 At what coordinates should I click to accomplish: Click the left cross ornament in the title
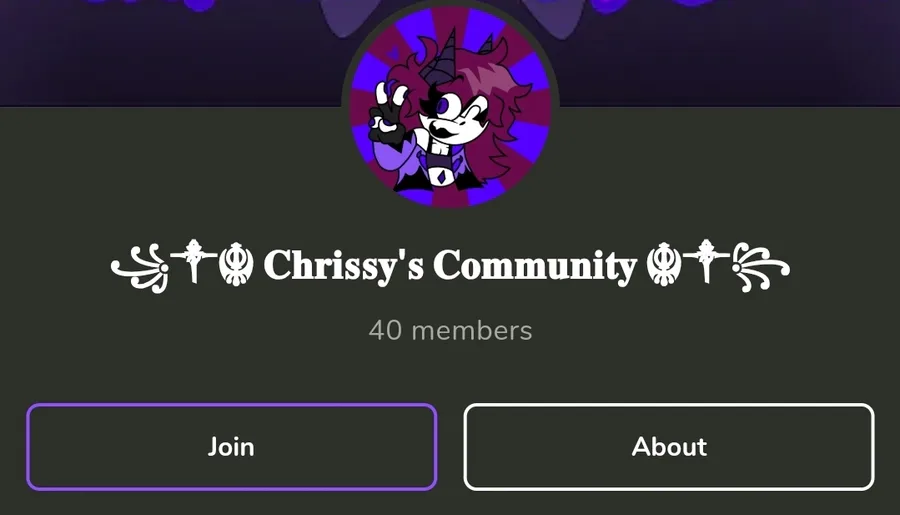(194, 261)
